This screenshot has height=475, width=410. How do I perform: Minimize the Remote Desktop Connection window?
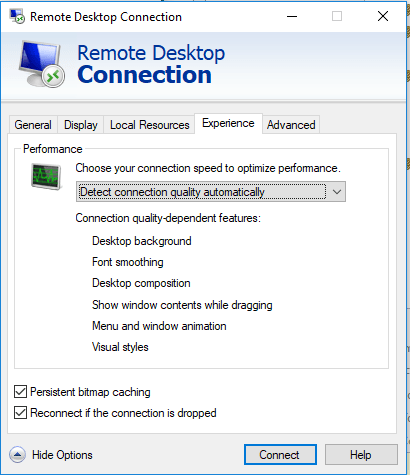(x=292, y=16)
